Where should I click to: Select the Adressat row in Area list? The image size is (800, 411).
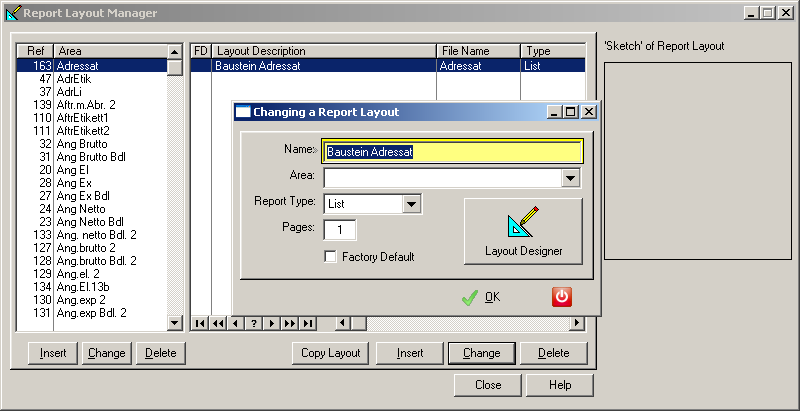92,66
